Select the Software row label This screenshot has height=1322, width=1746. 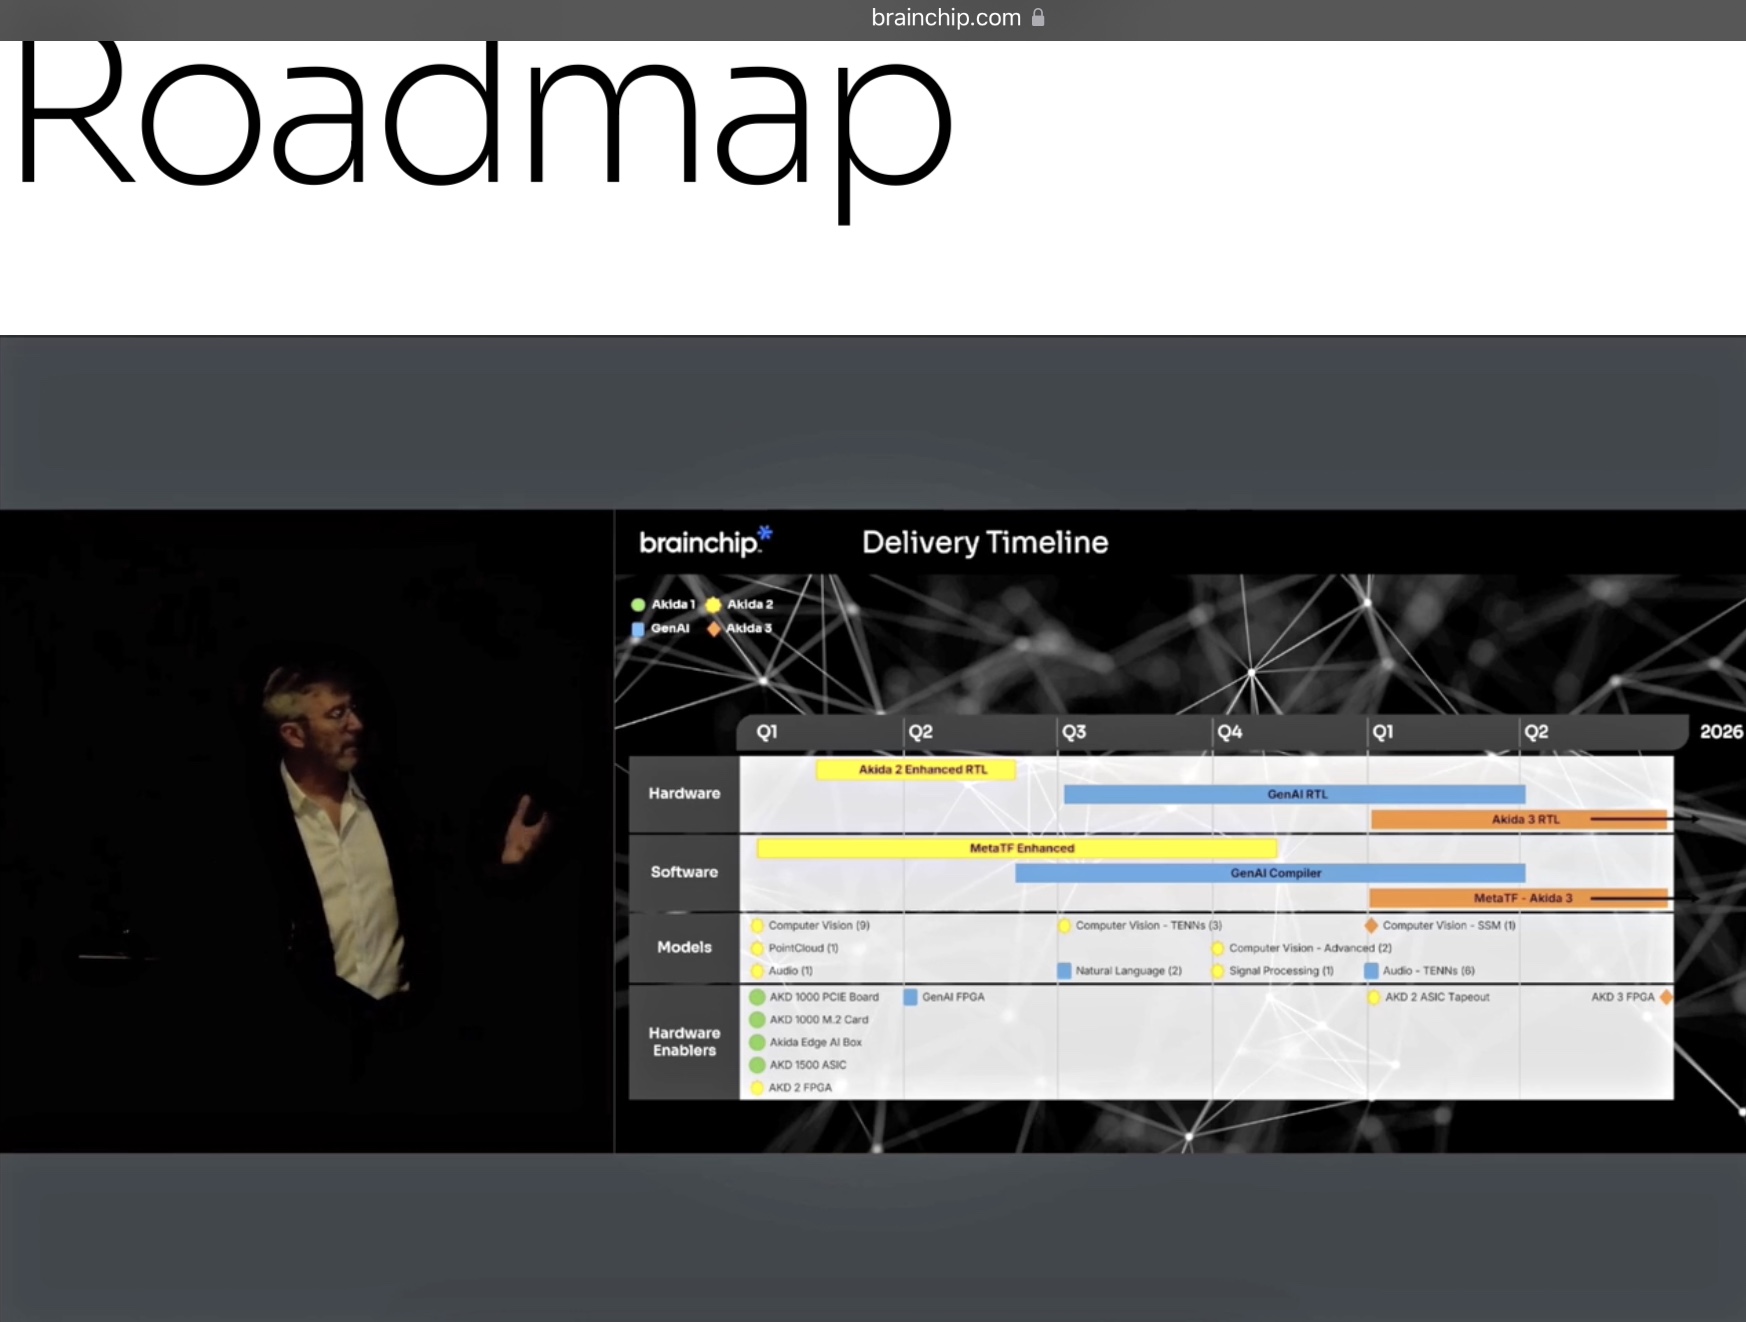coord(684,872)
